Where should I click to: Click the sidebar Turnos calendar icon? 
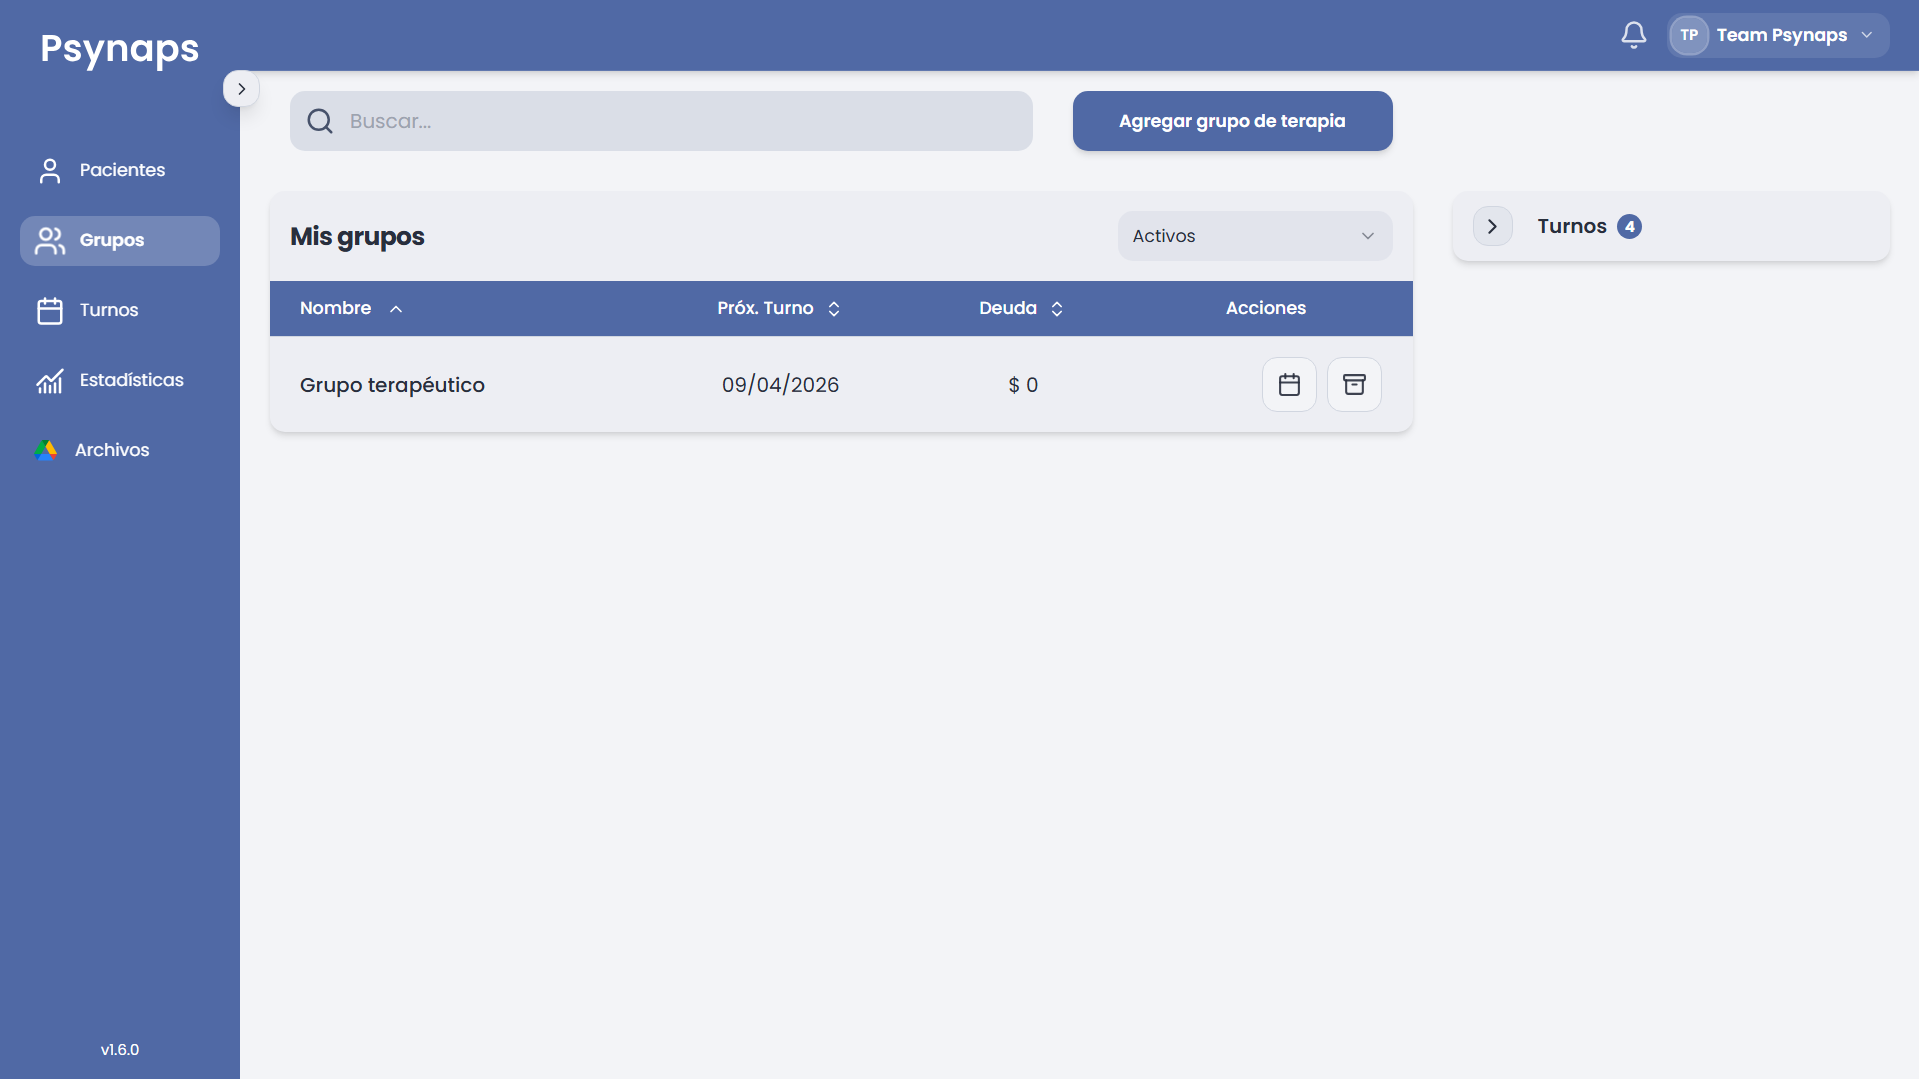50,311
